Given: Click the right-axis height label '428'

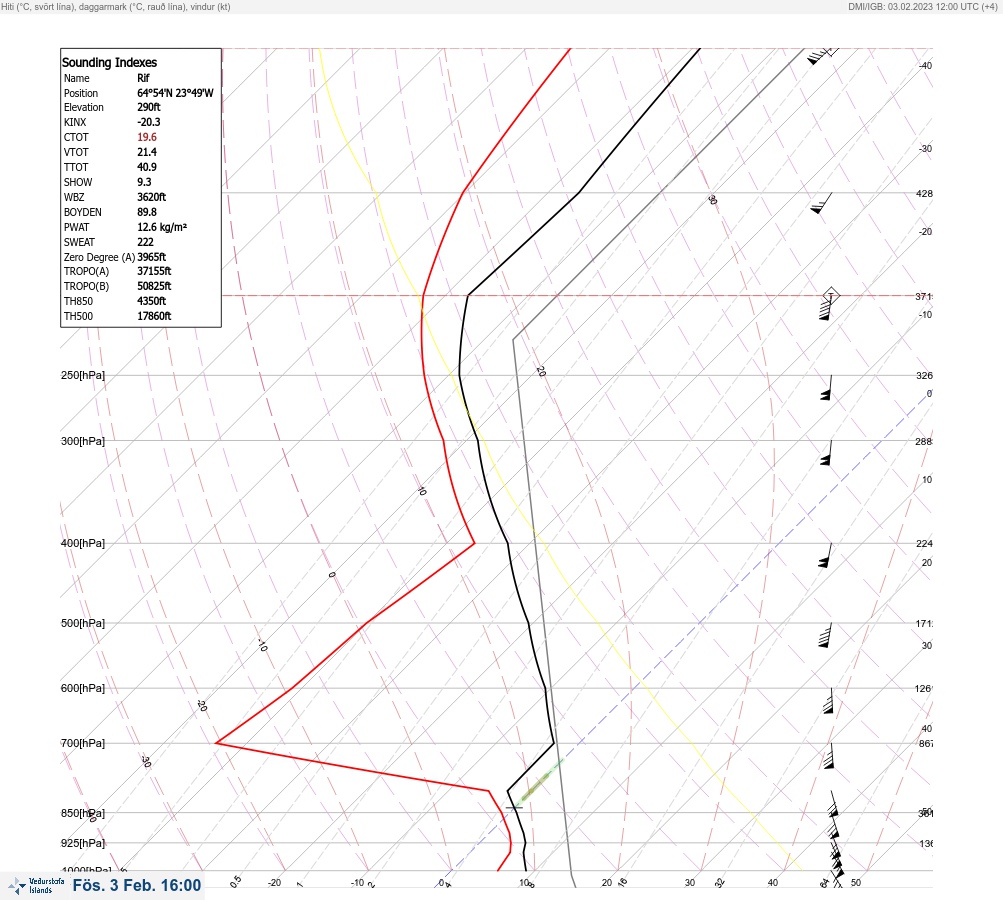Looking at the screenshot, I should click(924, 193).
